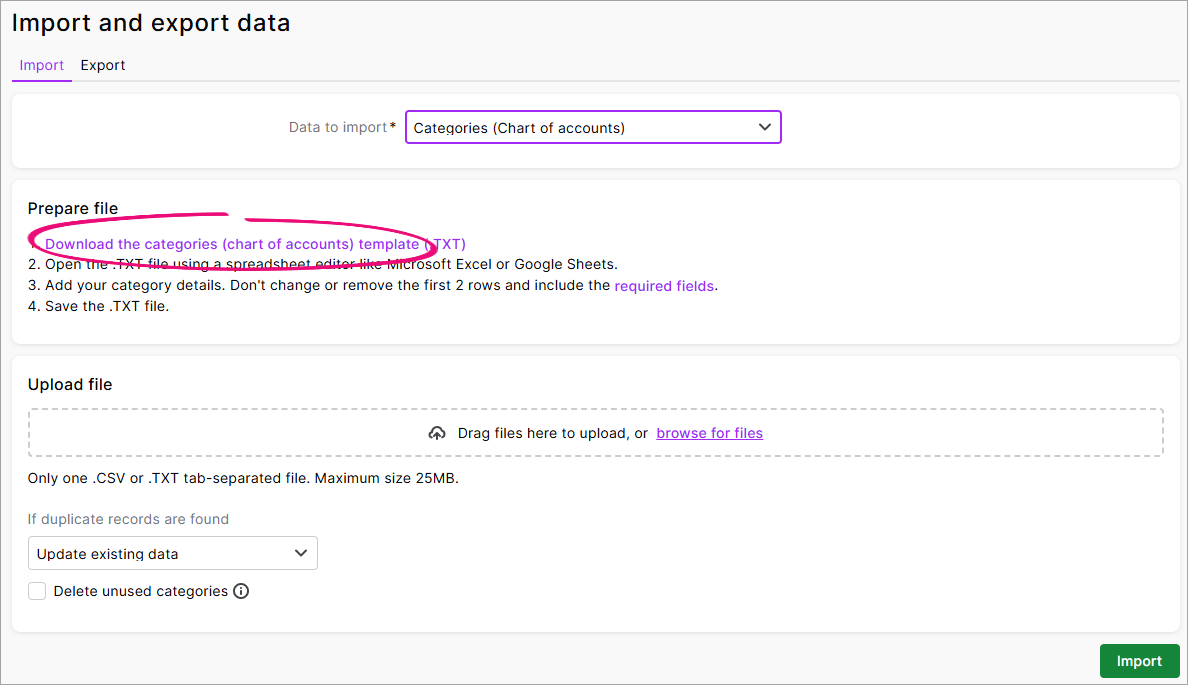Select Categories (Chart of accounts) field
This screenshot has width=1188, height=685.
(593, 127)
